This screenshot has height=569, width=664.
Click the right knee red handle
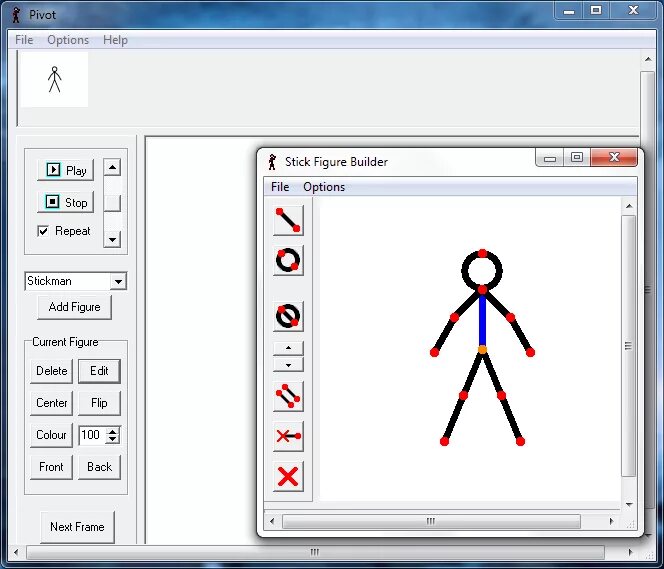coord(501,395)
